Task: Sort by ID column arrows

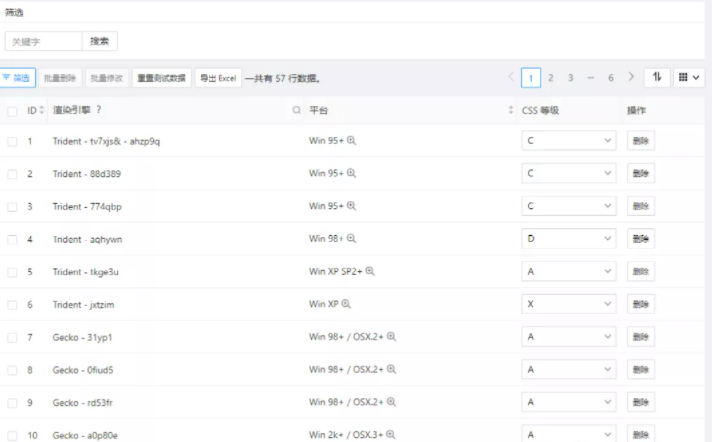Action: (x=42, y=110)
